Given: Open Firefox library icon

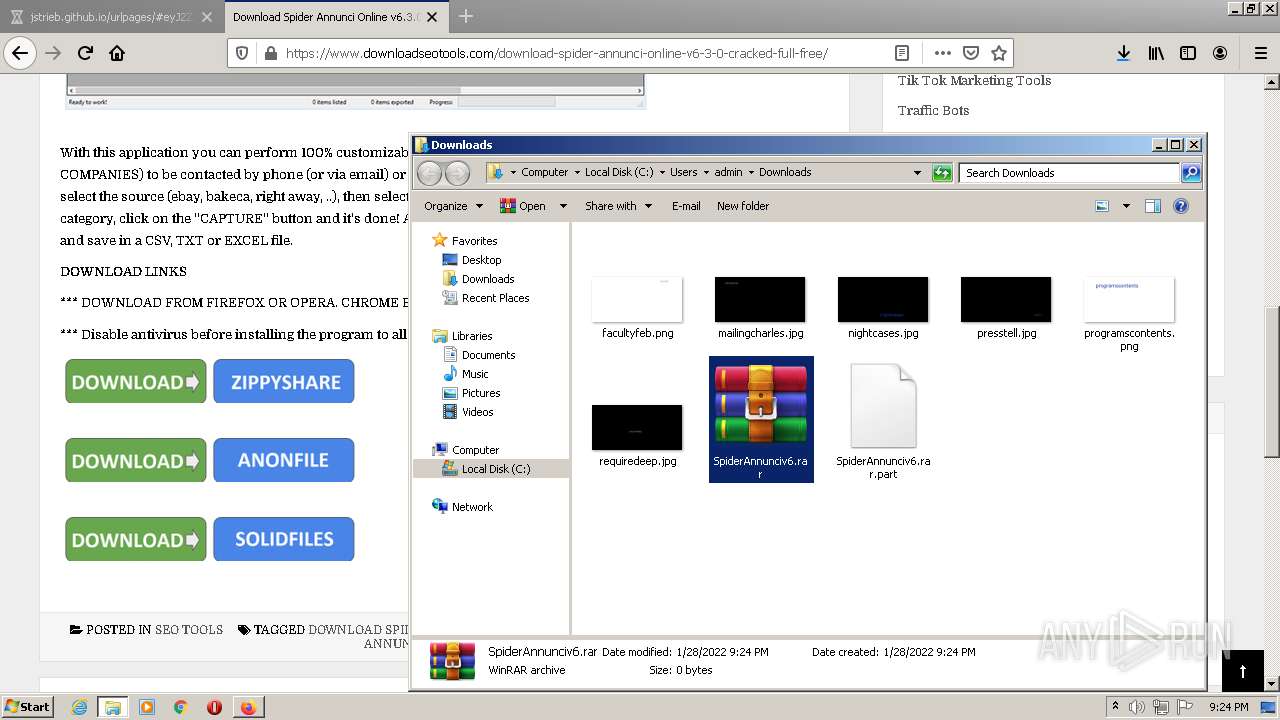Looking at the screenshot, I should click(x=1156, y=53).
